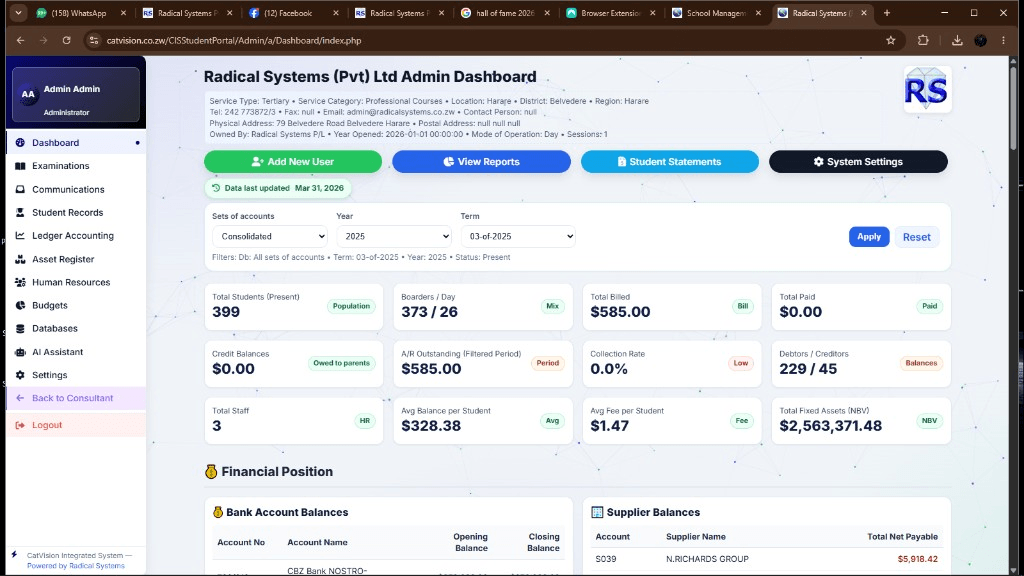The height and width of the screenshot is (576, 1024).
Task: Switch to the Facebook browser tab
Action: [x=293, y=13]
